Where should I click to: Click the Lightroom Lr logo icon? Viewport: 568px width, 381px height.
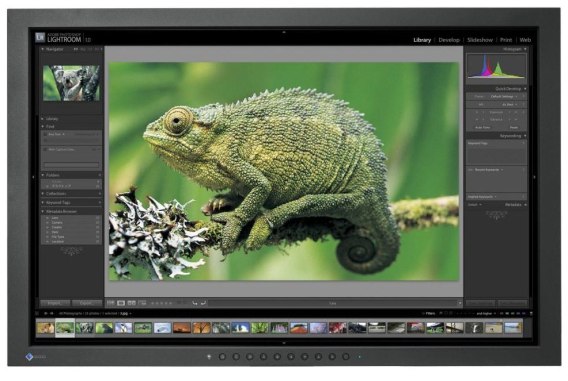point(40,37)
